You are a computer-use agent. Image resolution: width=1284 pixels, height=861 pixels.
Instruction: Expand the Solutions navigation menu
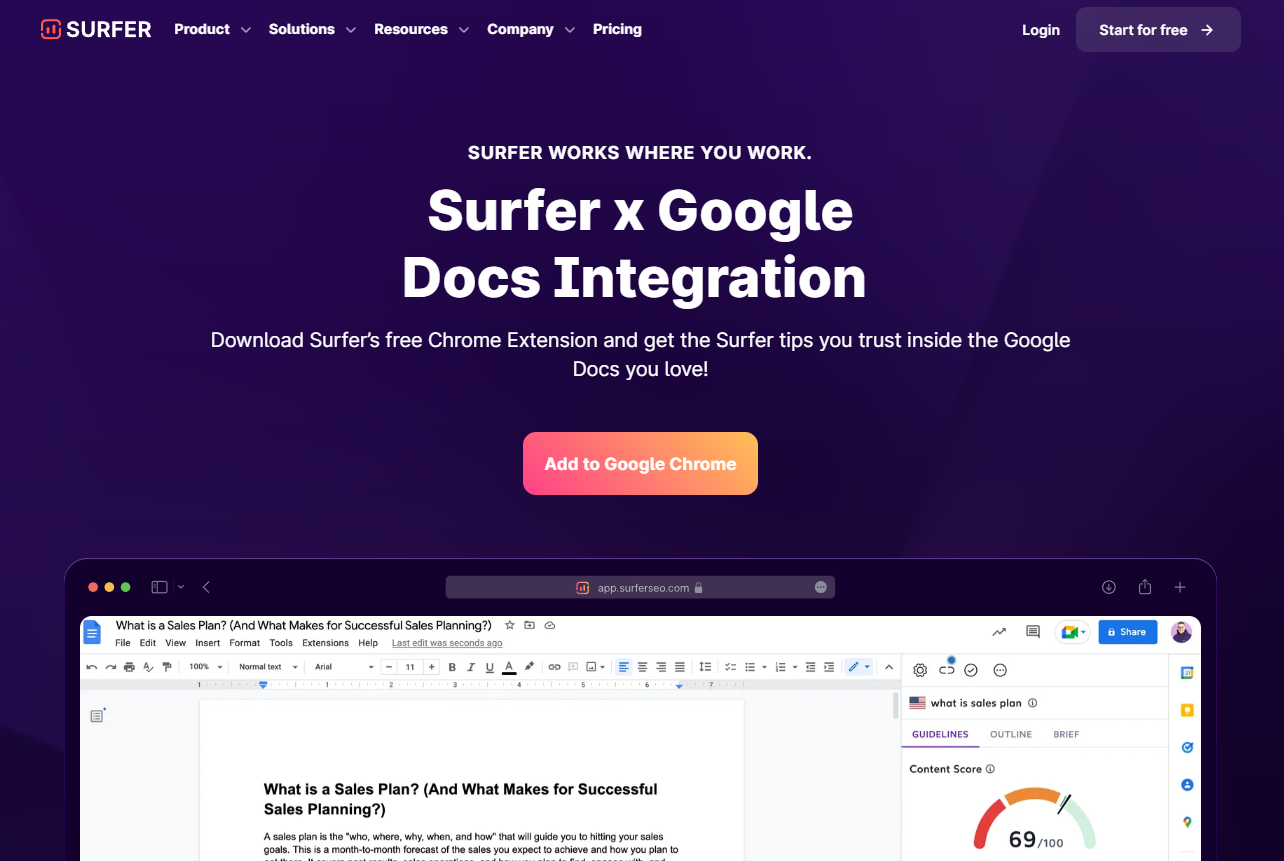312,29
